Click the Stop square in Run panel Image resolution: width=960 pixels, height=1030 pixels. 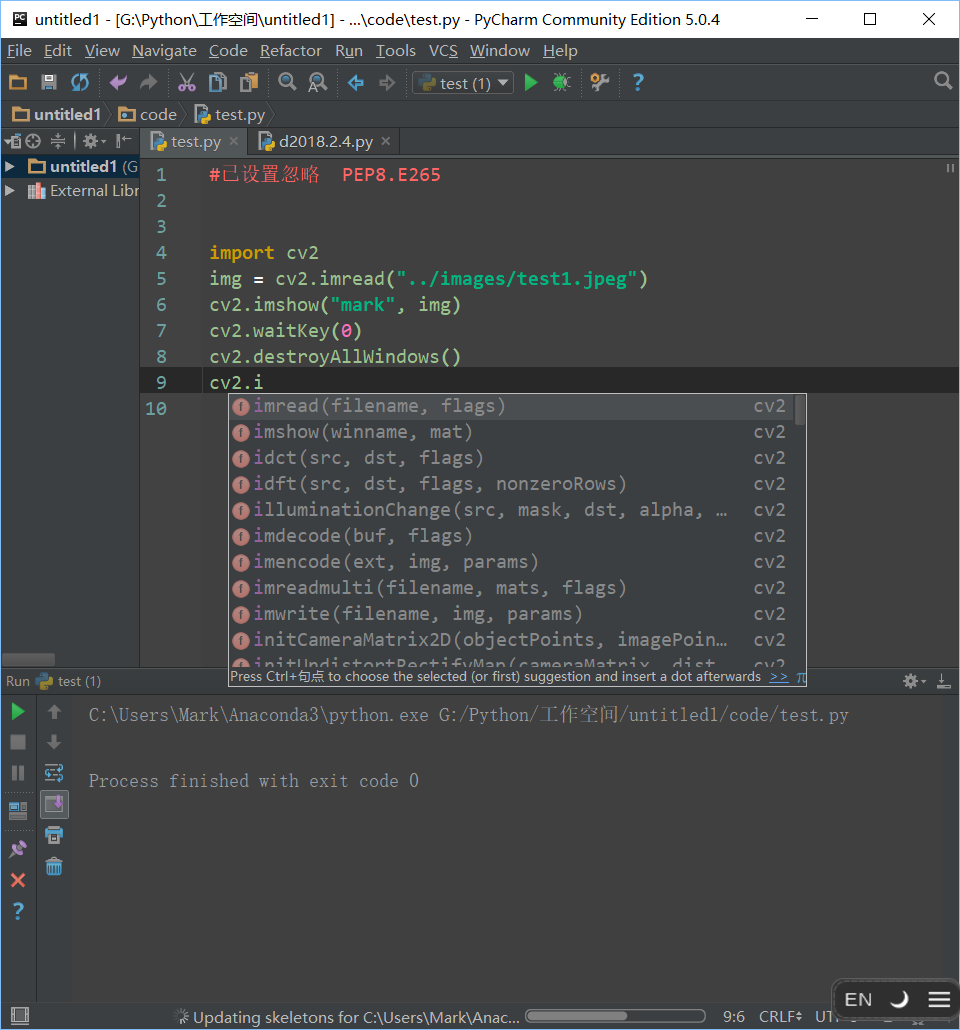18,742
